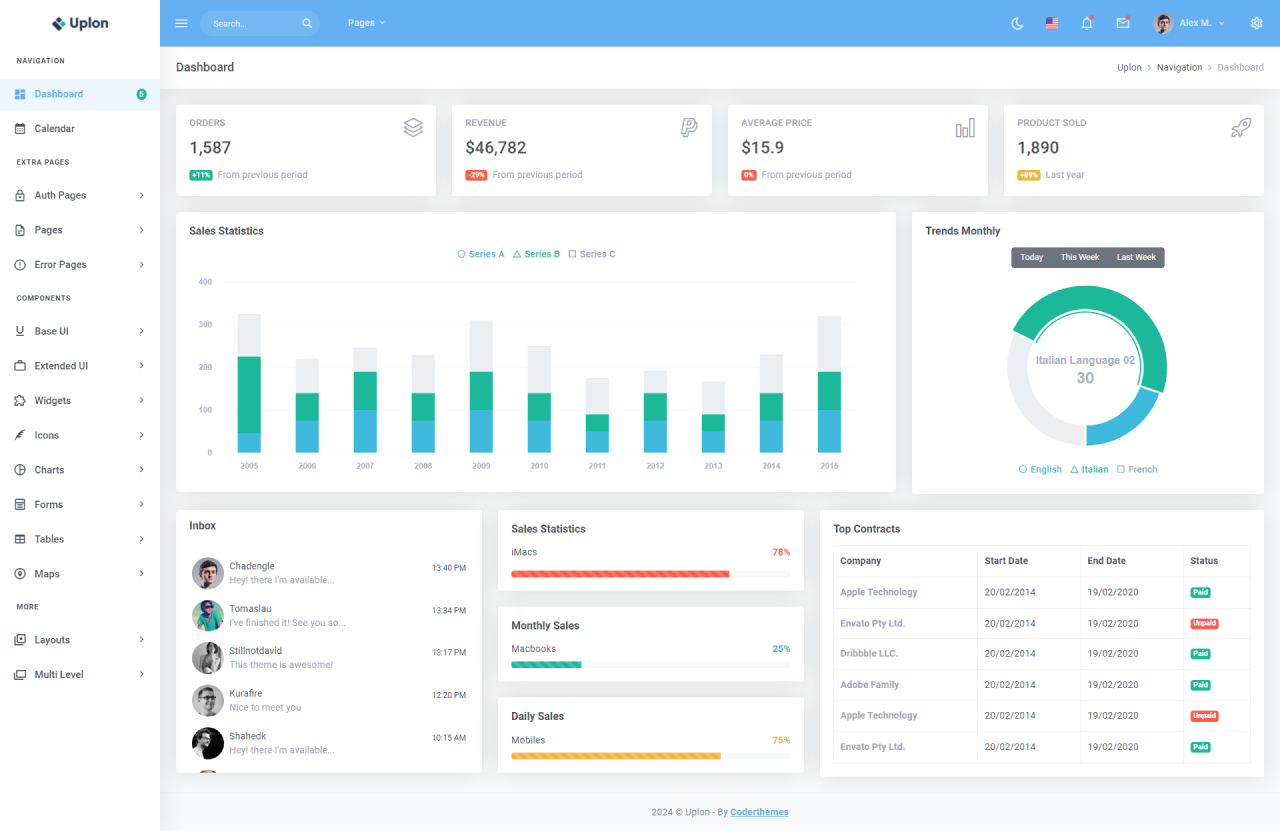Click the Extended UI briefcase icon
This screenshot has width=1280, height=831.
tap(20, 366)
